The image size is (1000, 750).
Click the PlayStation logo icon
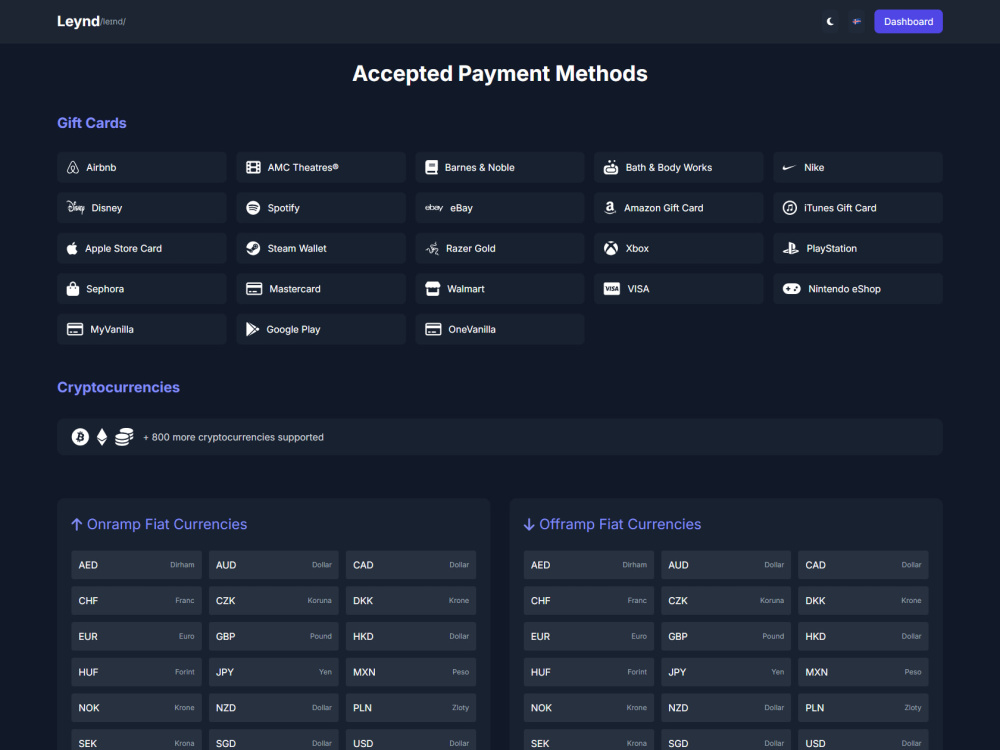coord(791,248)
